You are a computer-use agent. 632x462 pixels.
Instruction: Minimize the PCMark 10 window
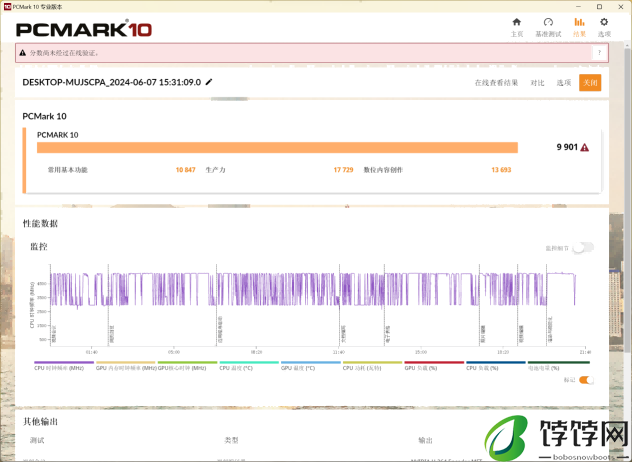578,7
